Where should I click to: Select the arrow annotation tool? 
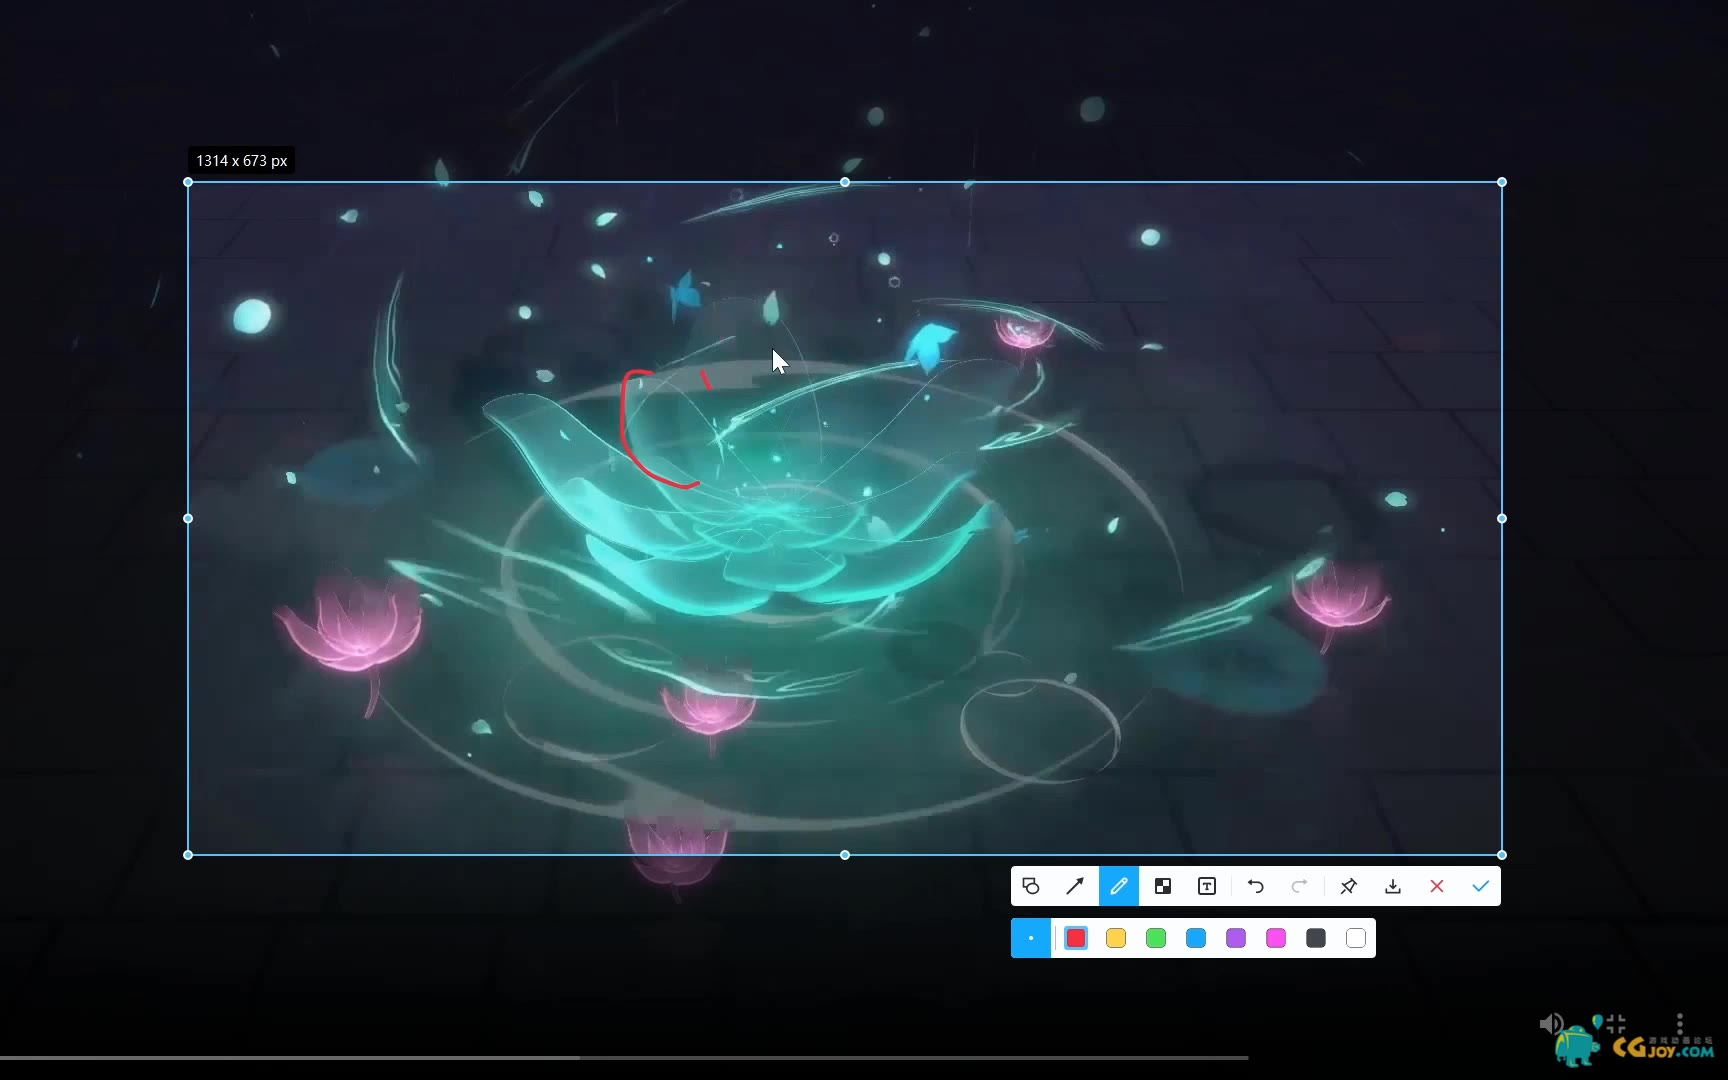(x=1075, y=886)
